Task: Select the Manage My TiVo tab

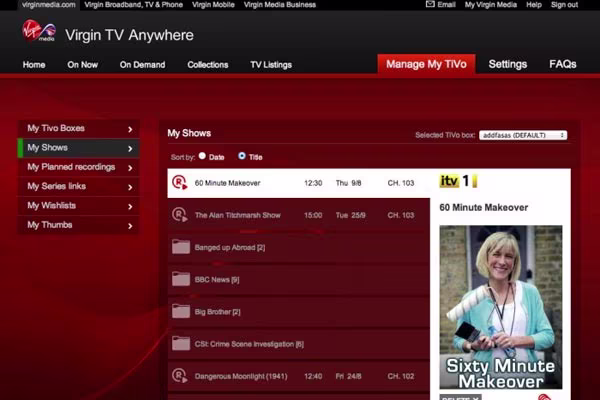Action: (426, 64)
